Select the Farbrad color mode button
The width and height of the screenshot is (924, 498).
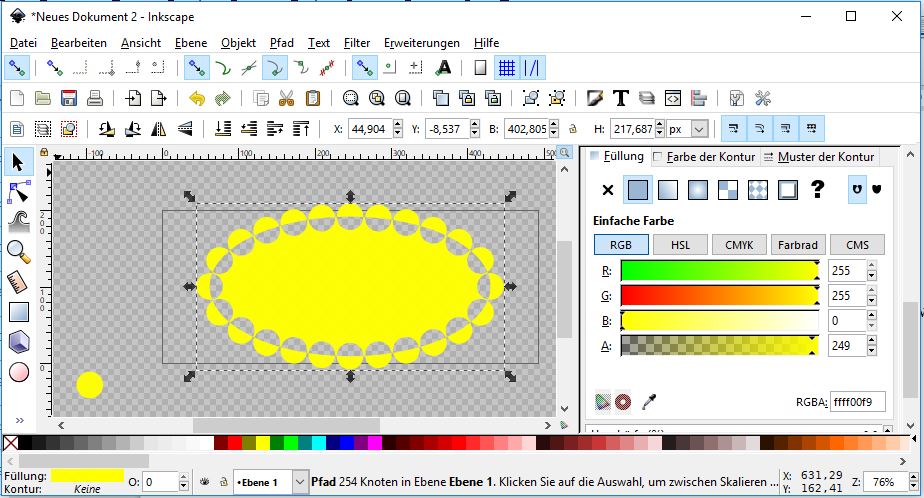[798, 245]
